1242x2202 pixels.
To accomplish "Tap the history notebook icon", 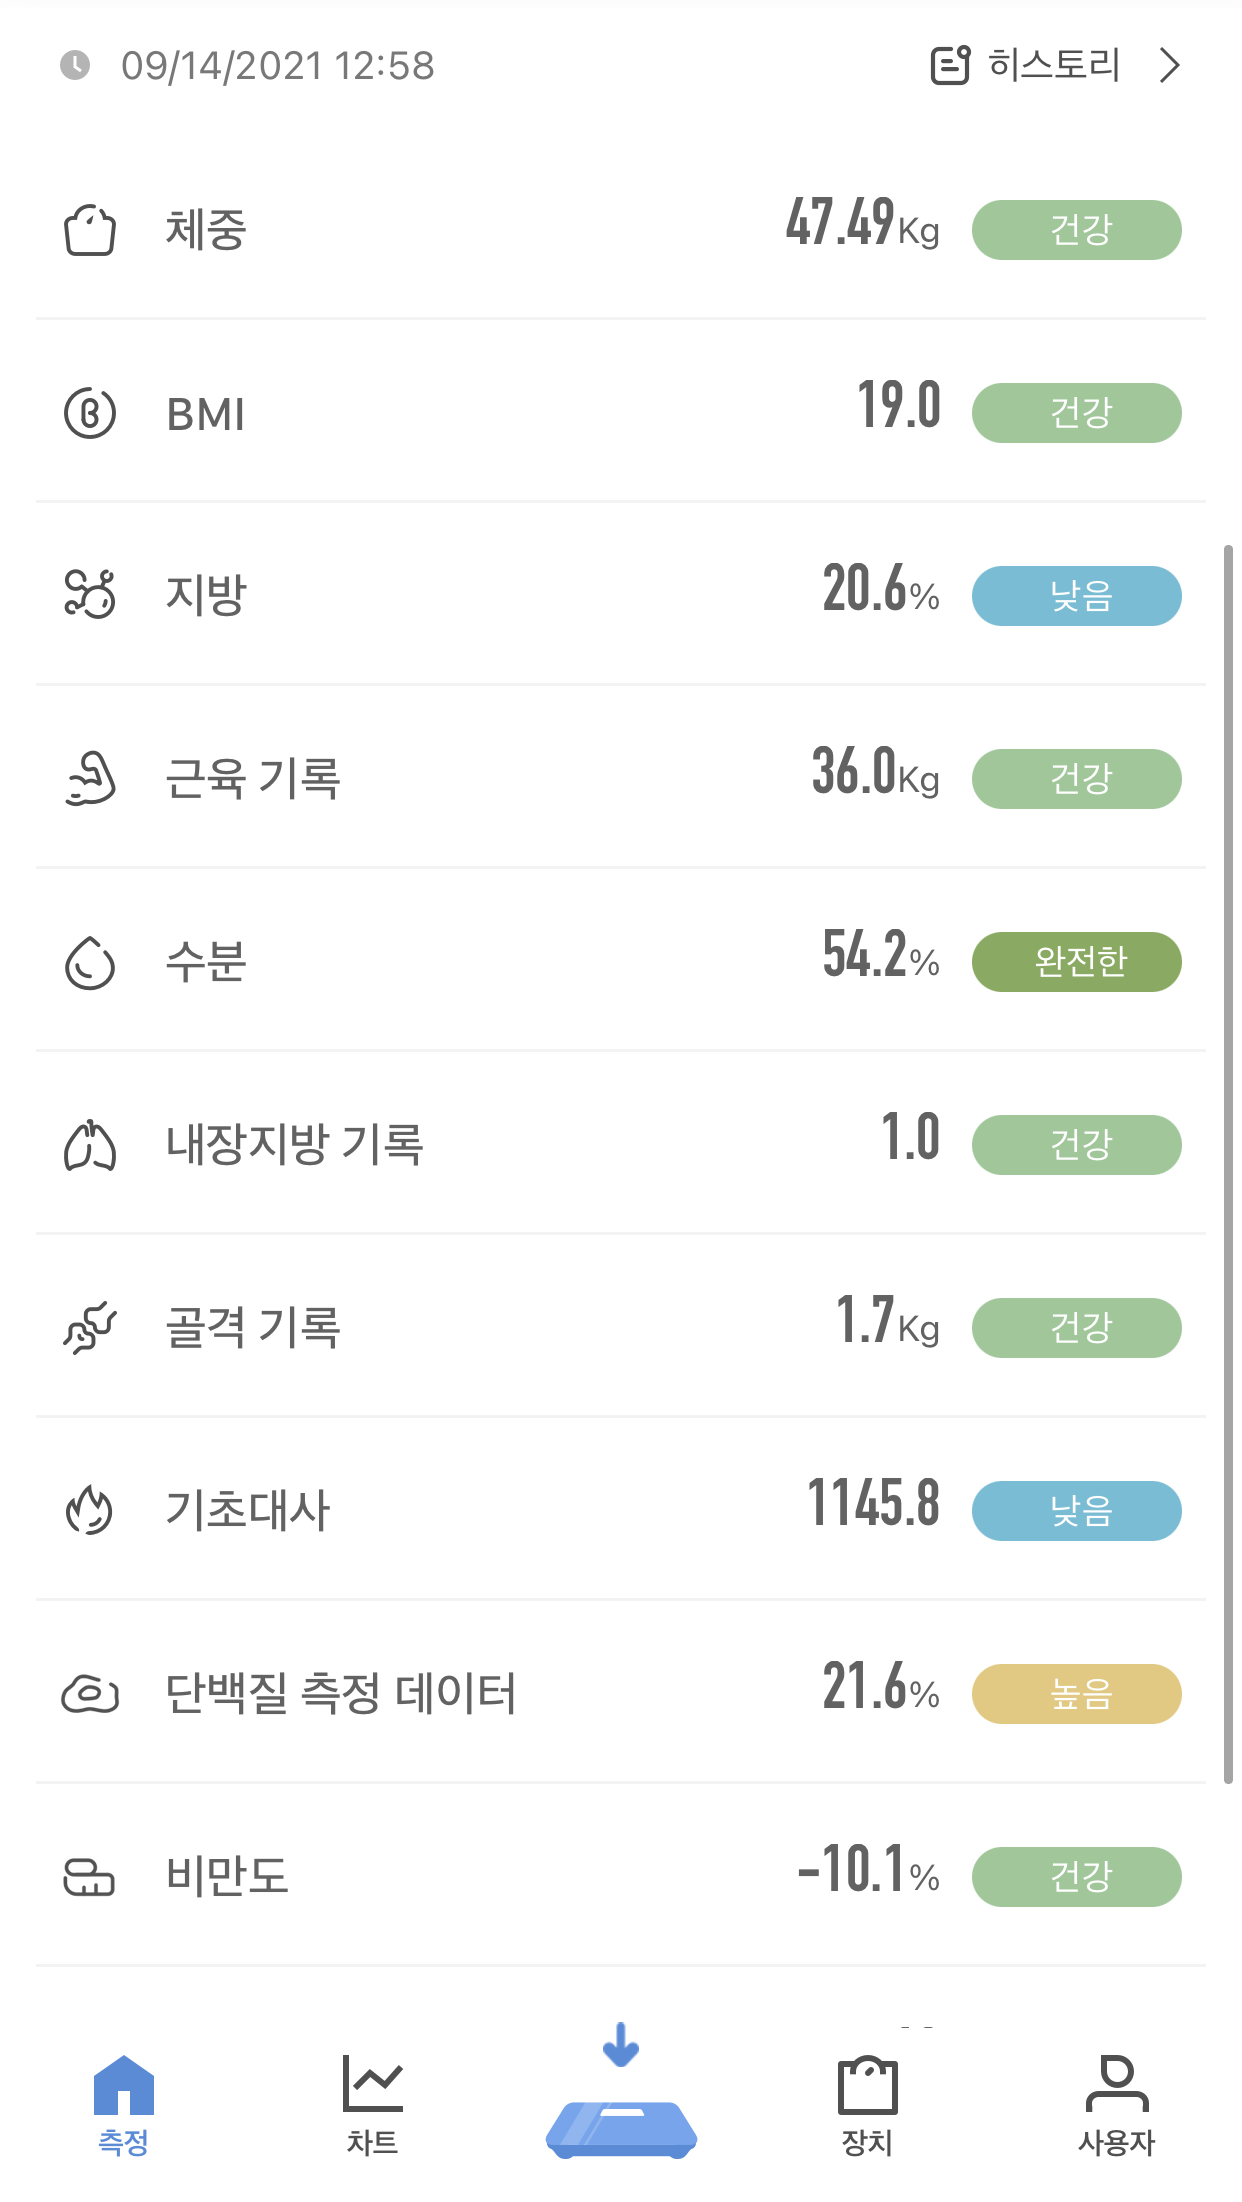I will coord(950,66).
